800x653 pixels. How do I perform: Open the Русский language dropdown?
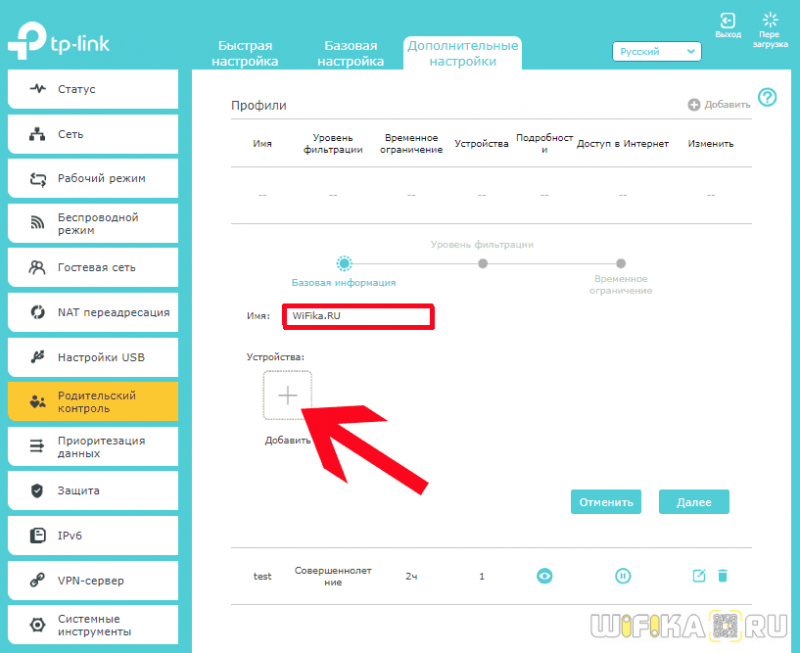pyautogui.click(x=657, y=52)
